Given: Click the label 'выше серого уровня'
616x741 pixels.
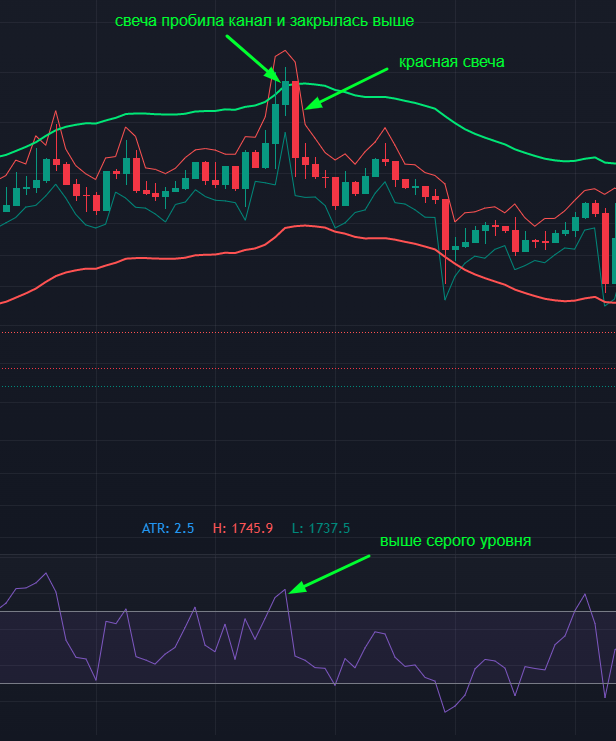Looking at the screenshot, I should pyautogui.click(x=455, y=541).
